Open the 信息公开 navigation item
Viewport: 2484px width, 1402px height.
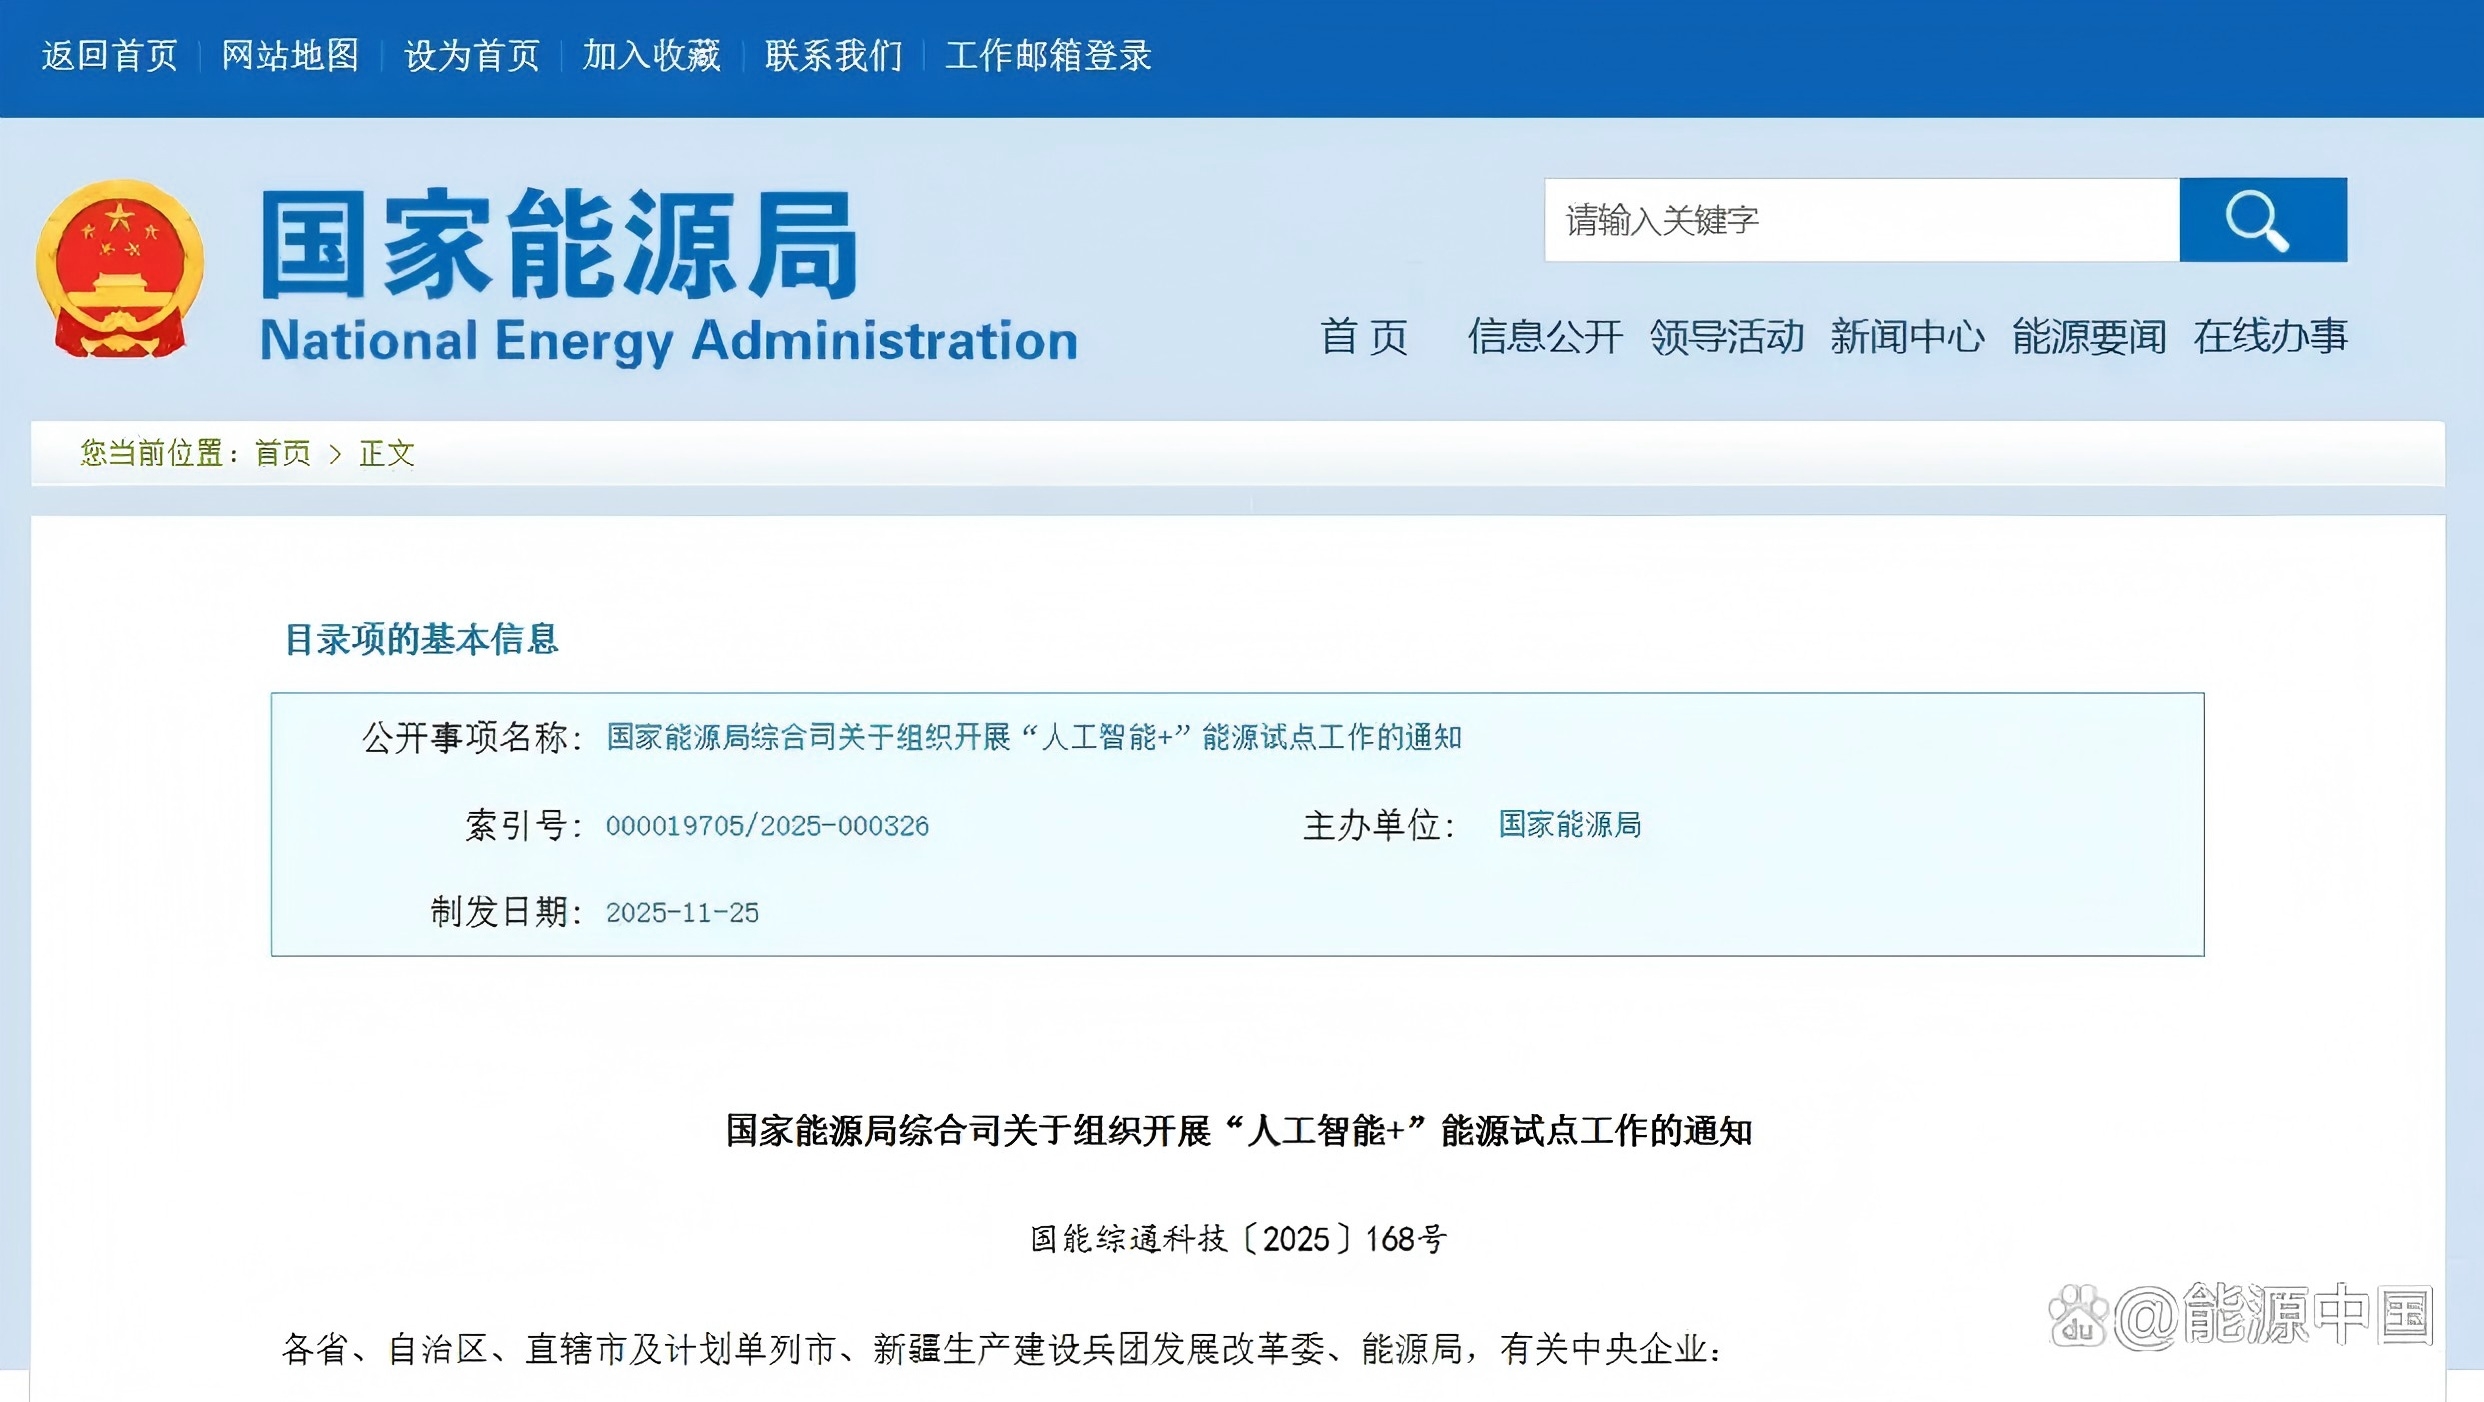click(x=1544, y=337)
